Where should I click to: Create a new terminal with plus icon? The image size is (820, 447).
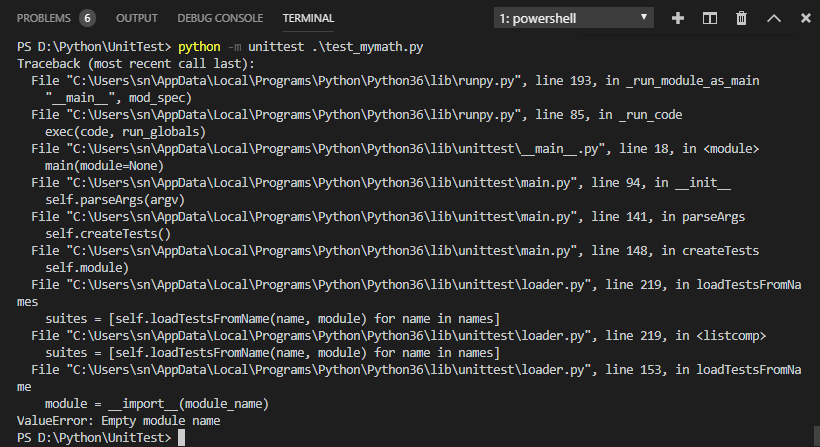pyautogui.click(x=678, y=18)
